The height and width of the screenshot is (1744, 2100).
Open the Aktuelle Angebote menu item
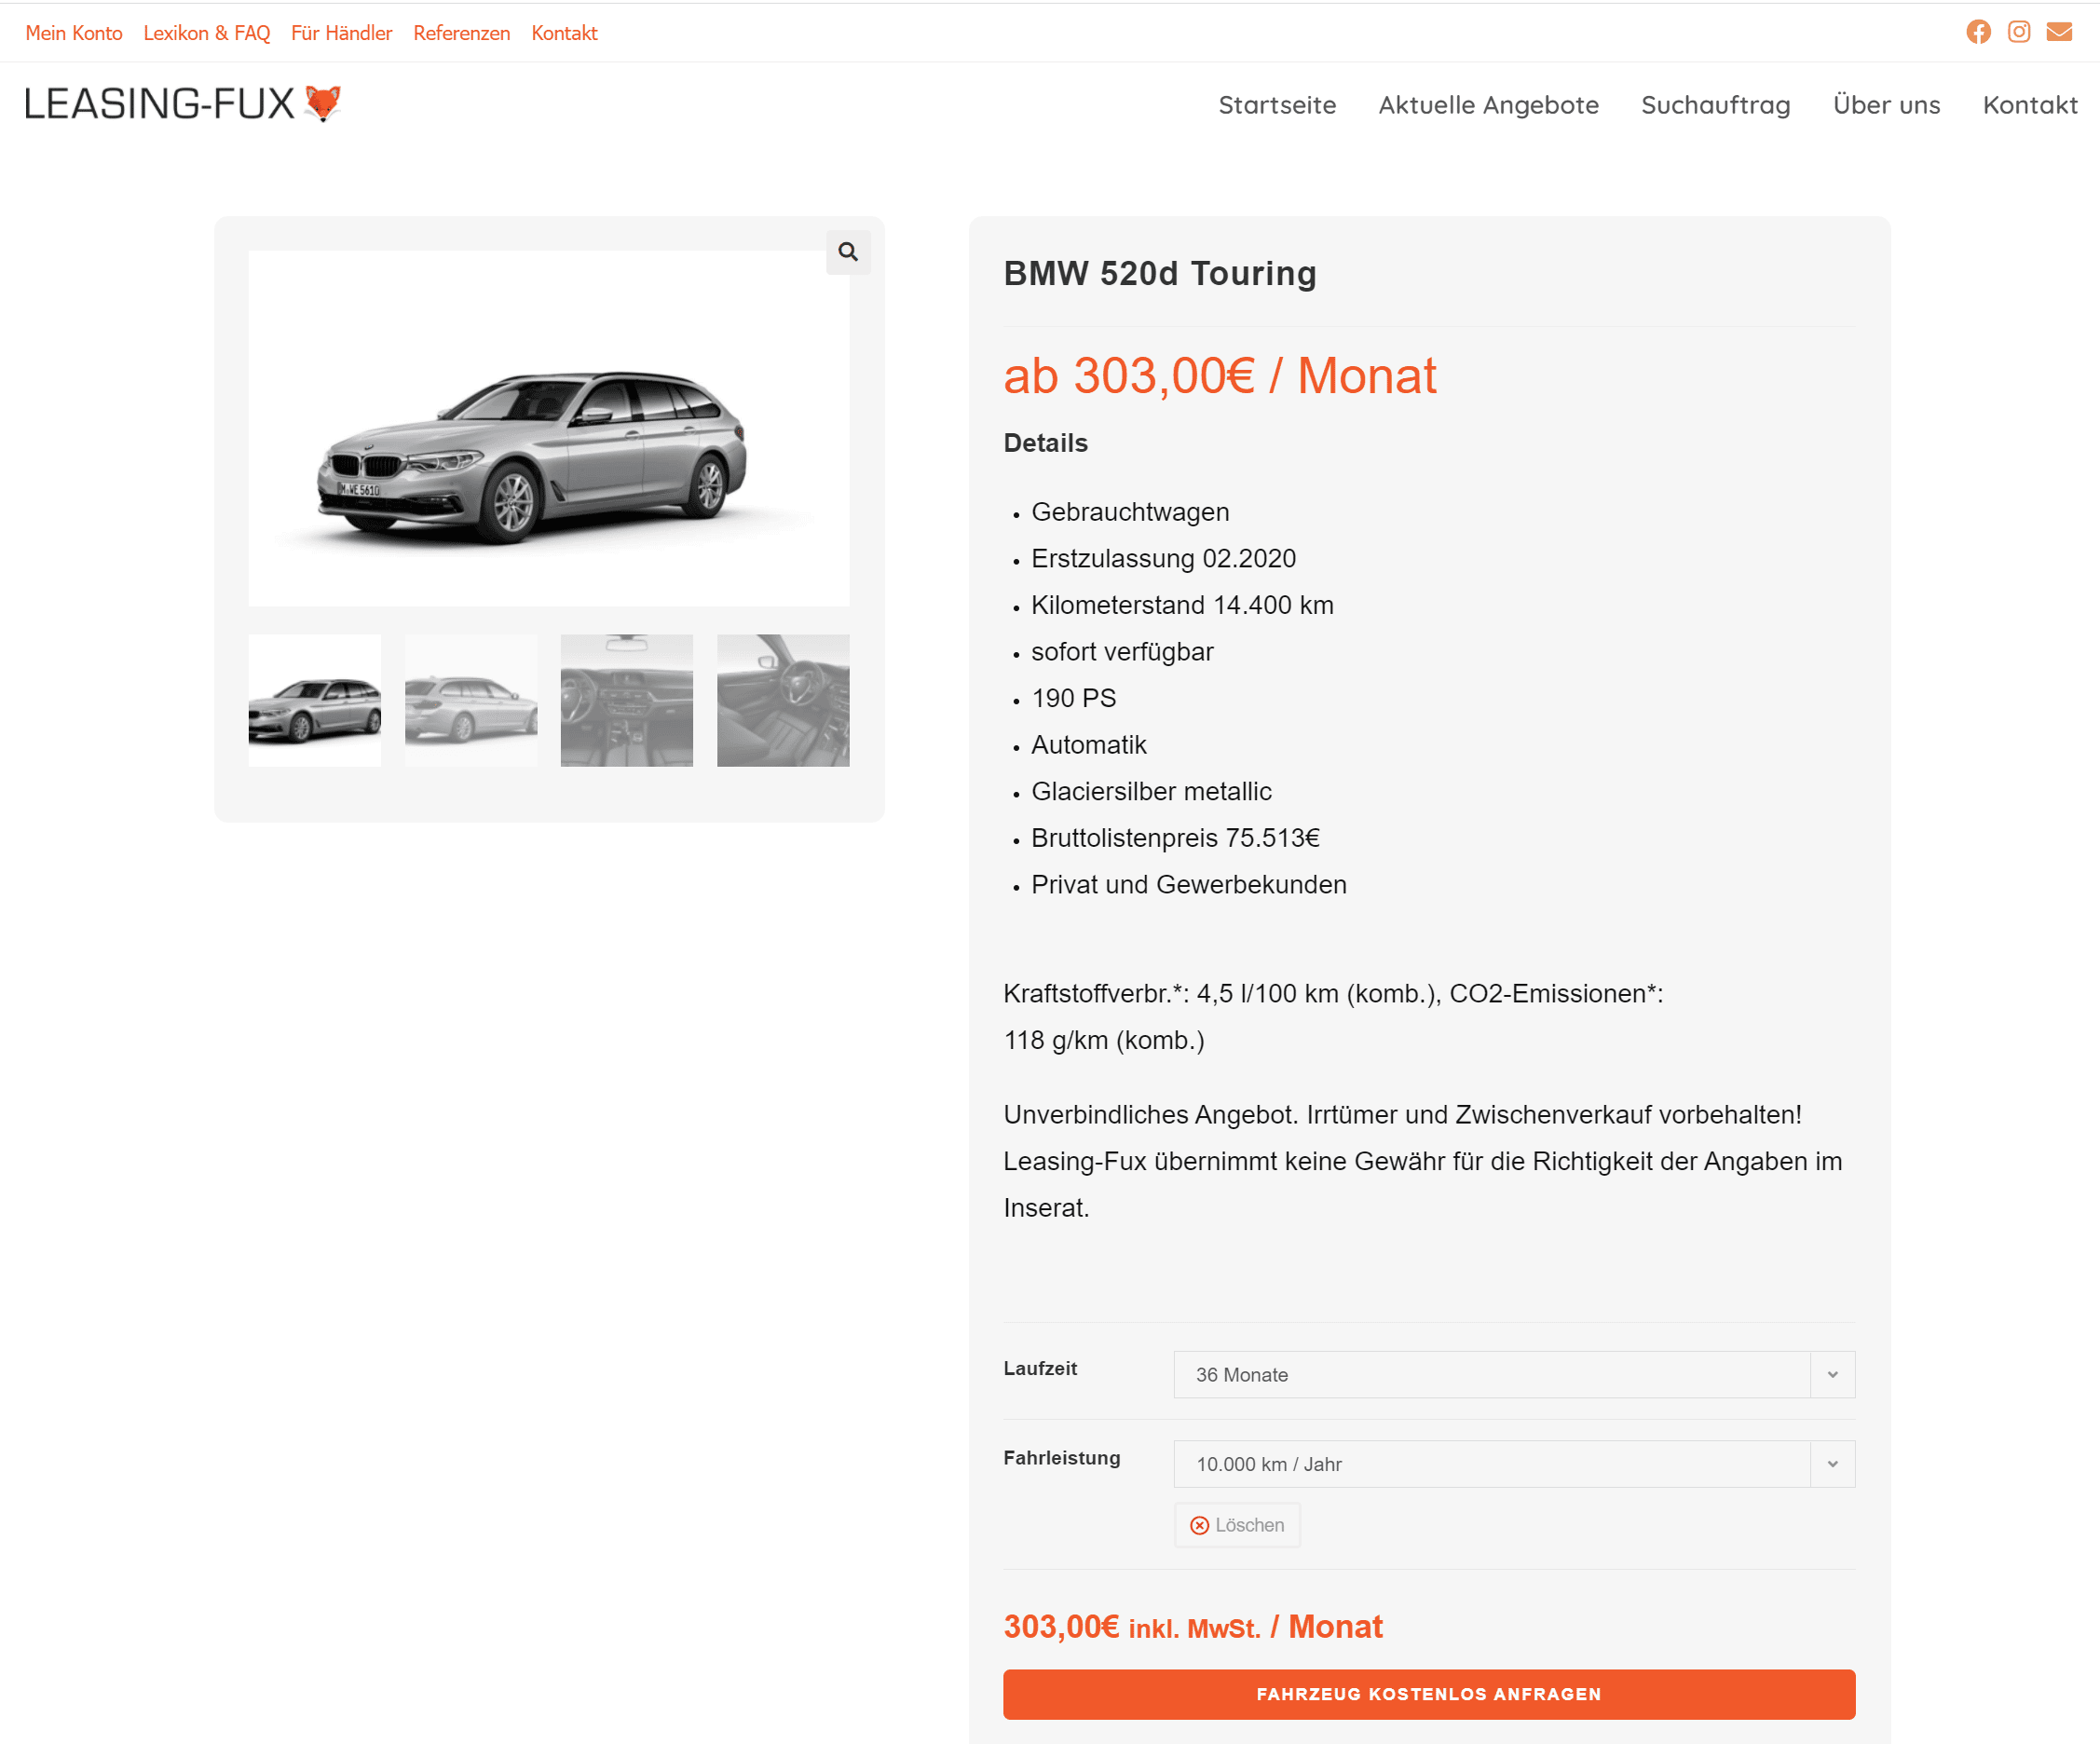click(1488, 105)
